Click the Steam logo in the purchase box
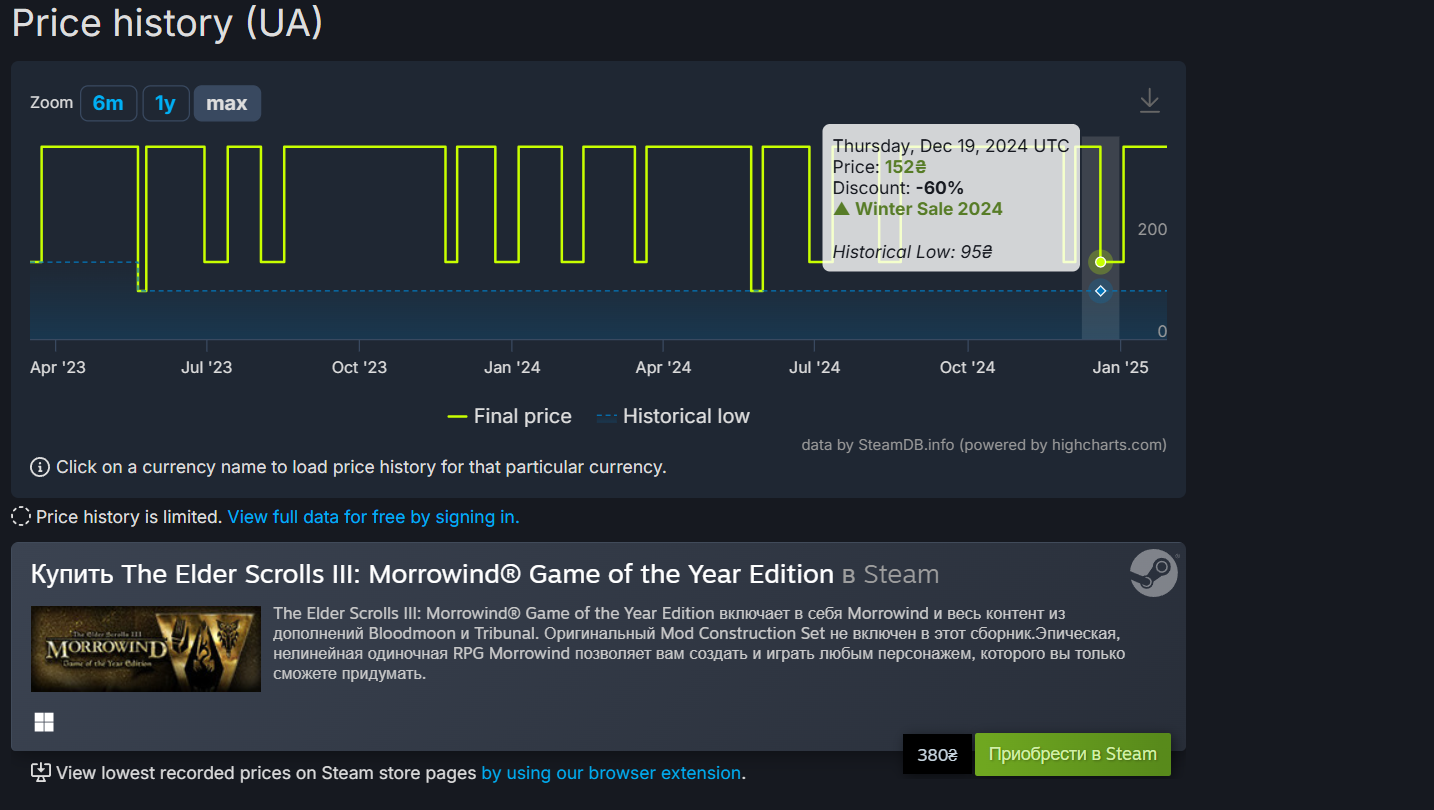The image size is (1434, 810). click(1153, 573)
